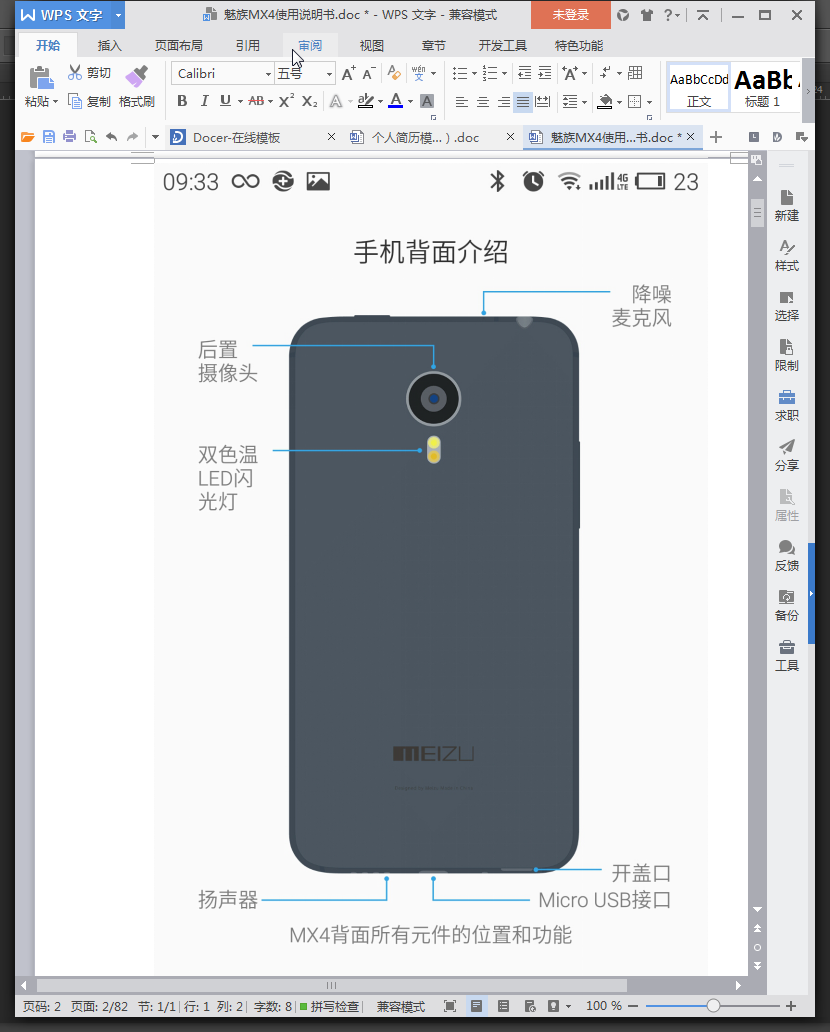This screenshot has height=1032, width=830.
Task: Click the 分享 share icon in right sidebar
Action: (x=786, y=455)
